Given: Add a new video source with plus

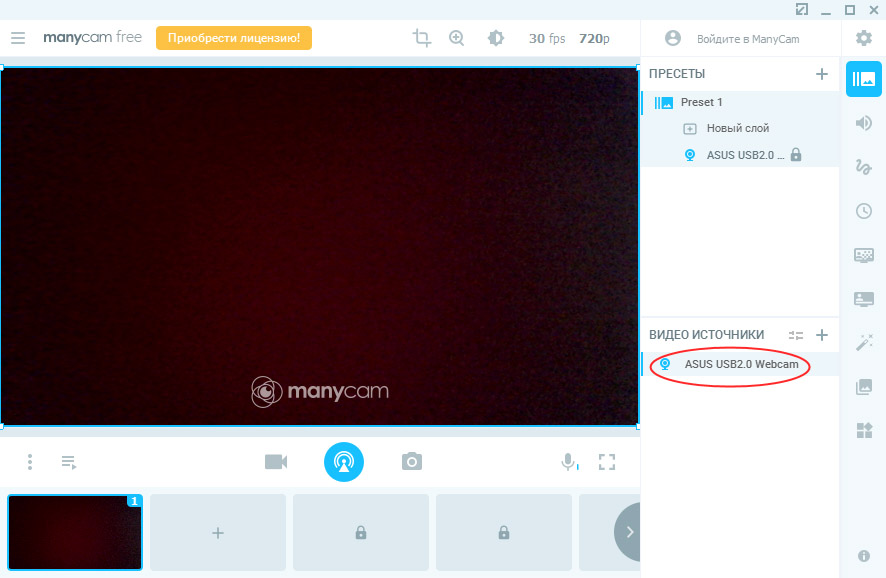Looking at the screenshot, I should coord(822,335).
